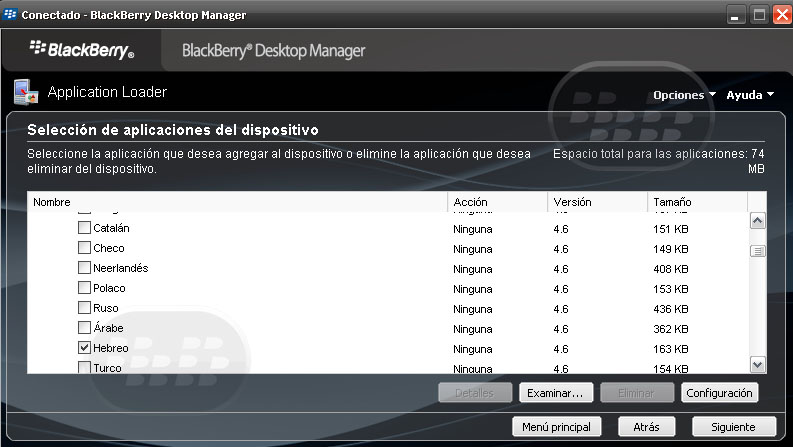Uncheck the Hebreo language checkbox
Screen dimensions: 793x447
point(84,348)
